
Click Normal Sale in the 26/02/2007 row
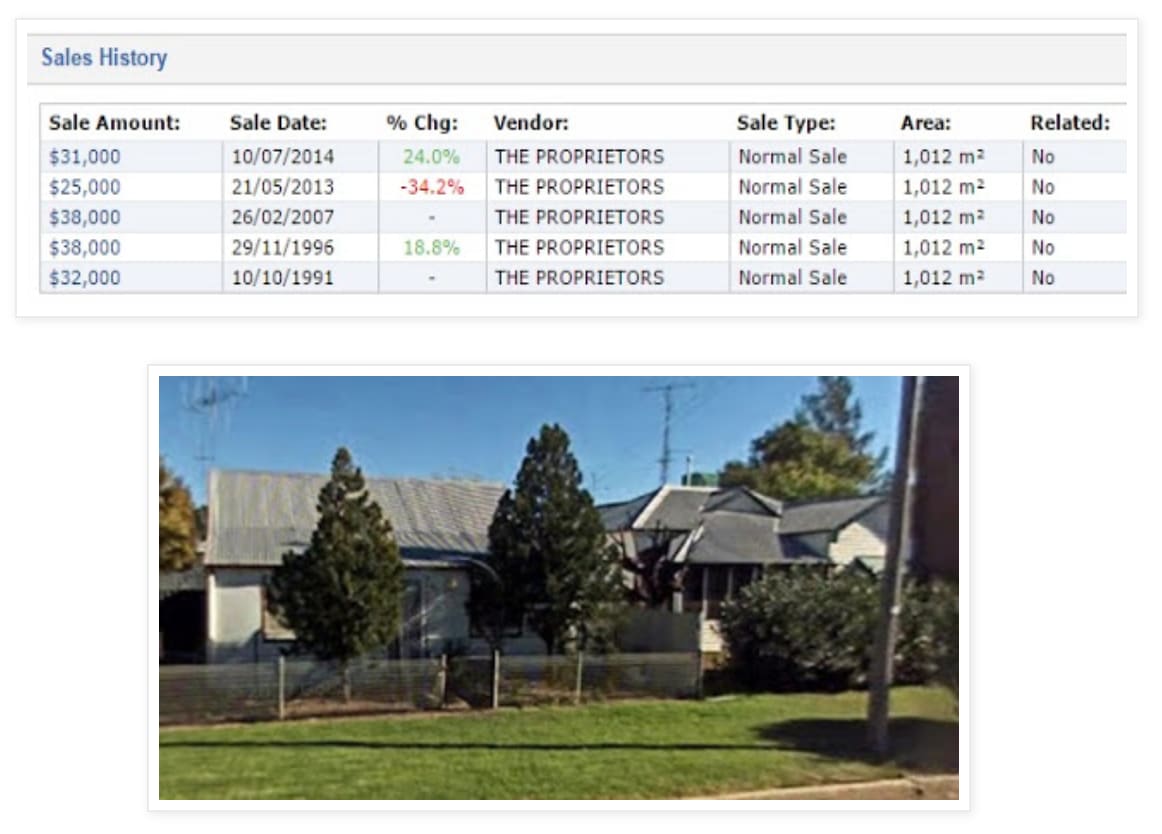point(792,218)
